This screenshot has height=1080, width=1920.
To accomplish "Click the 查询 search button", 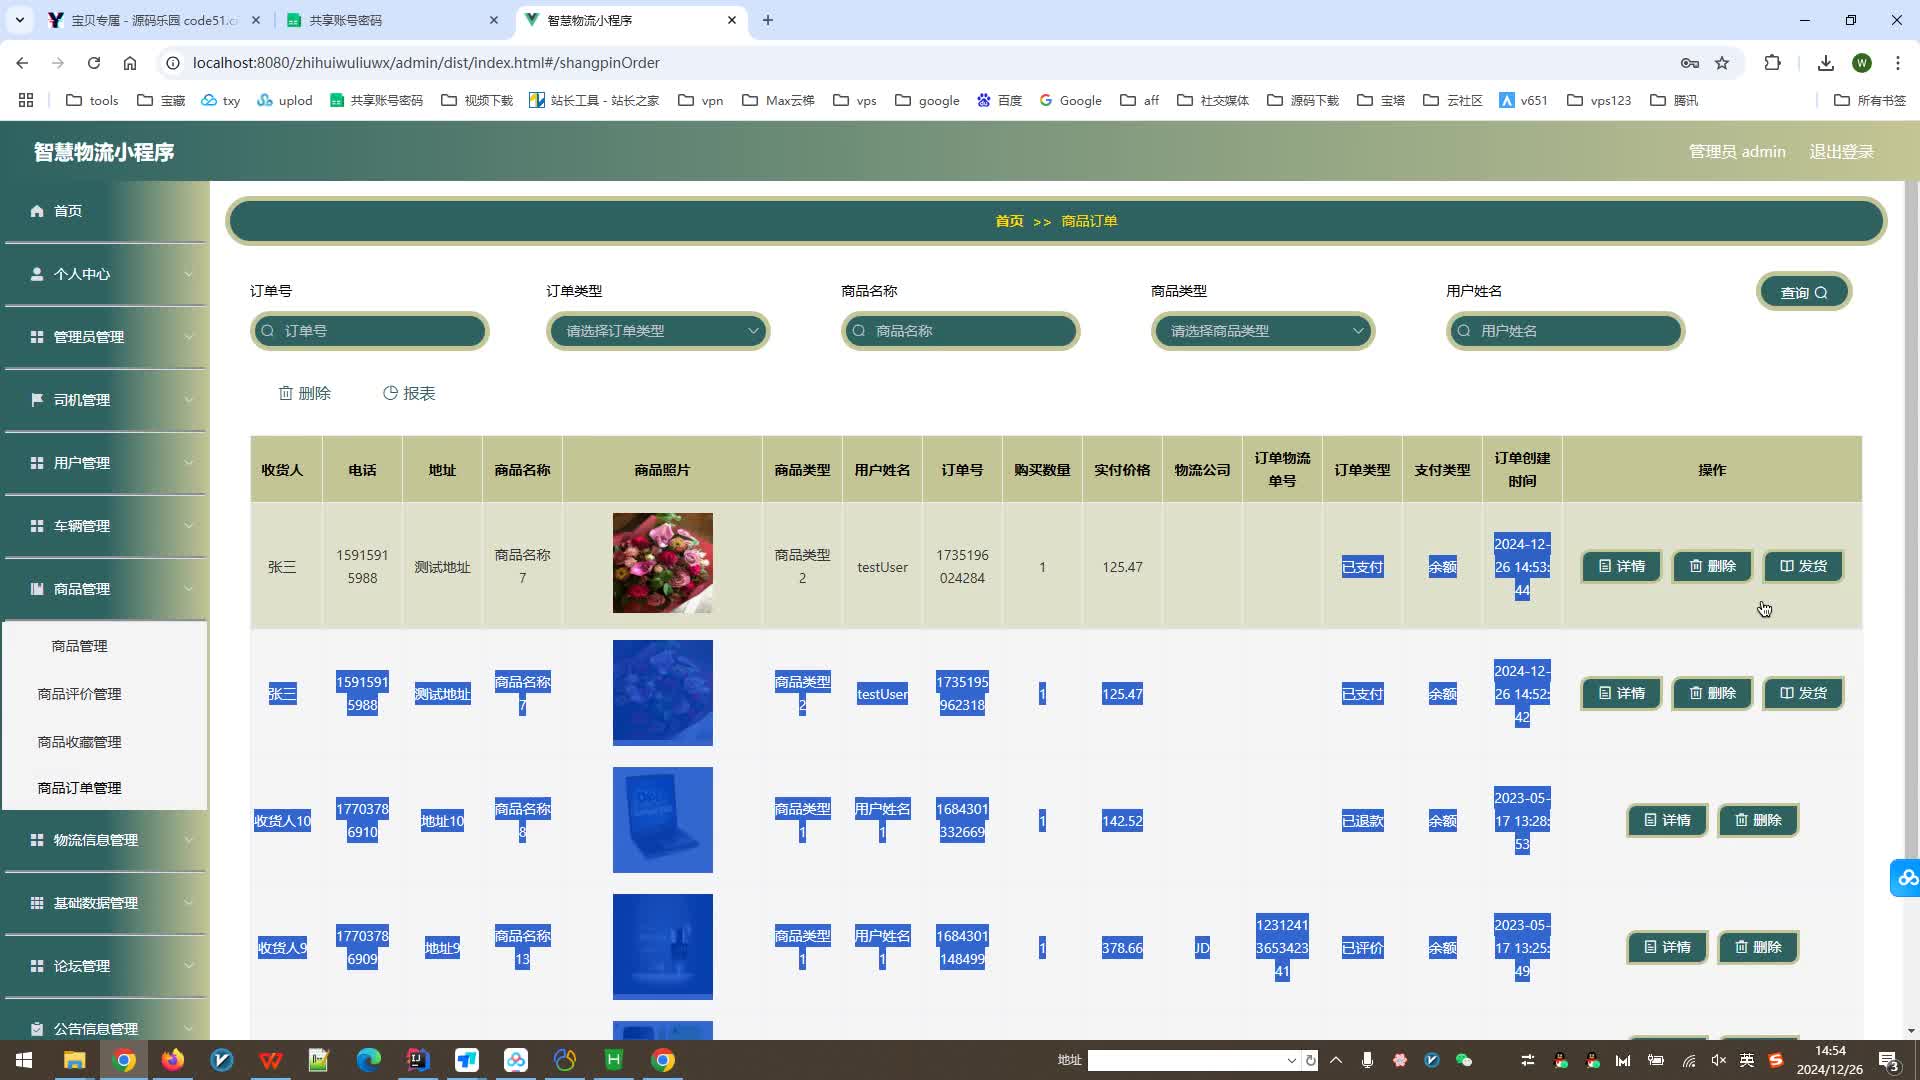I will click(1804, 292).
